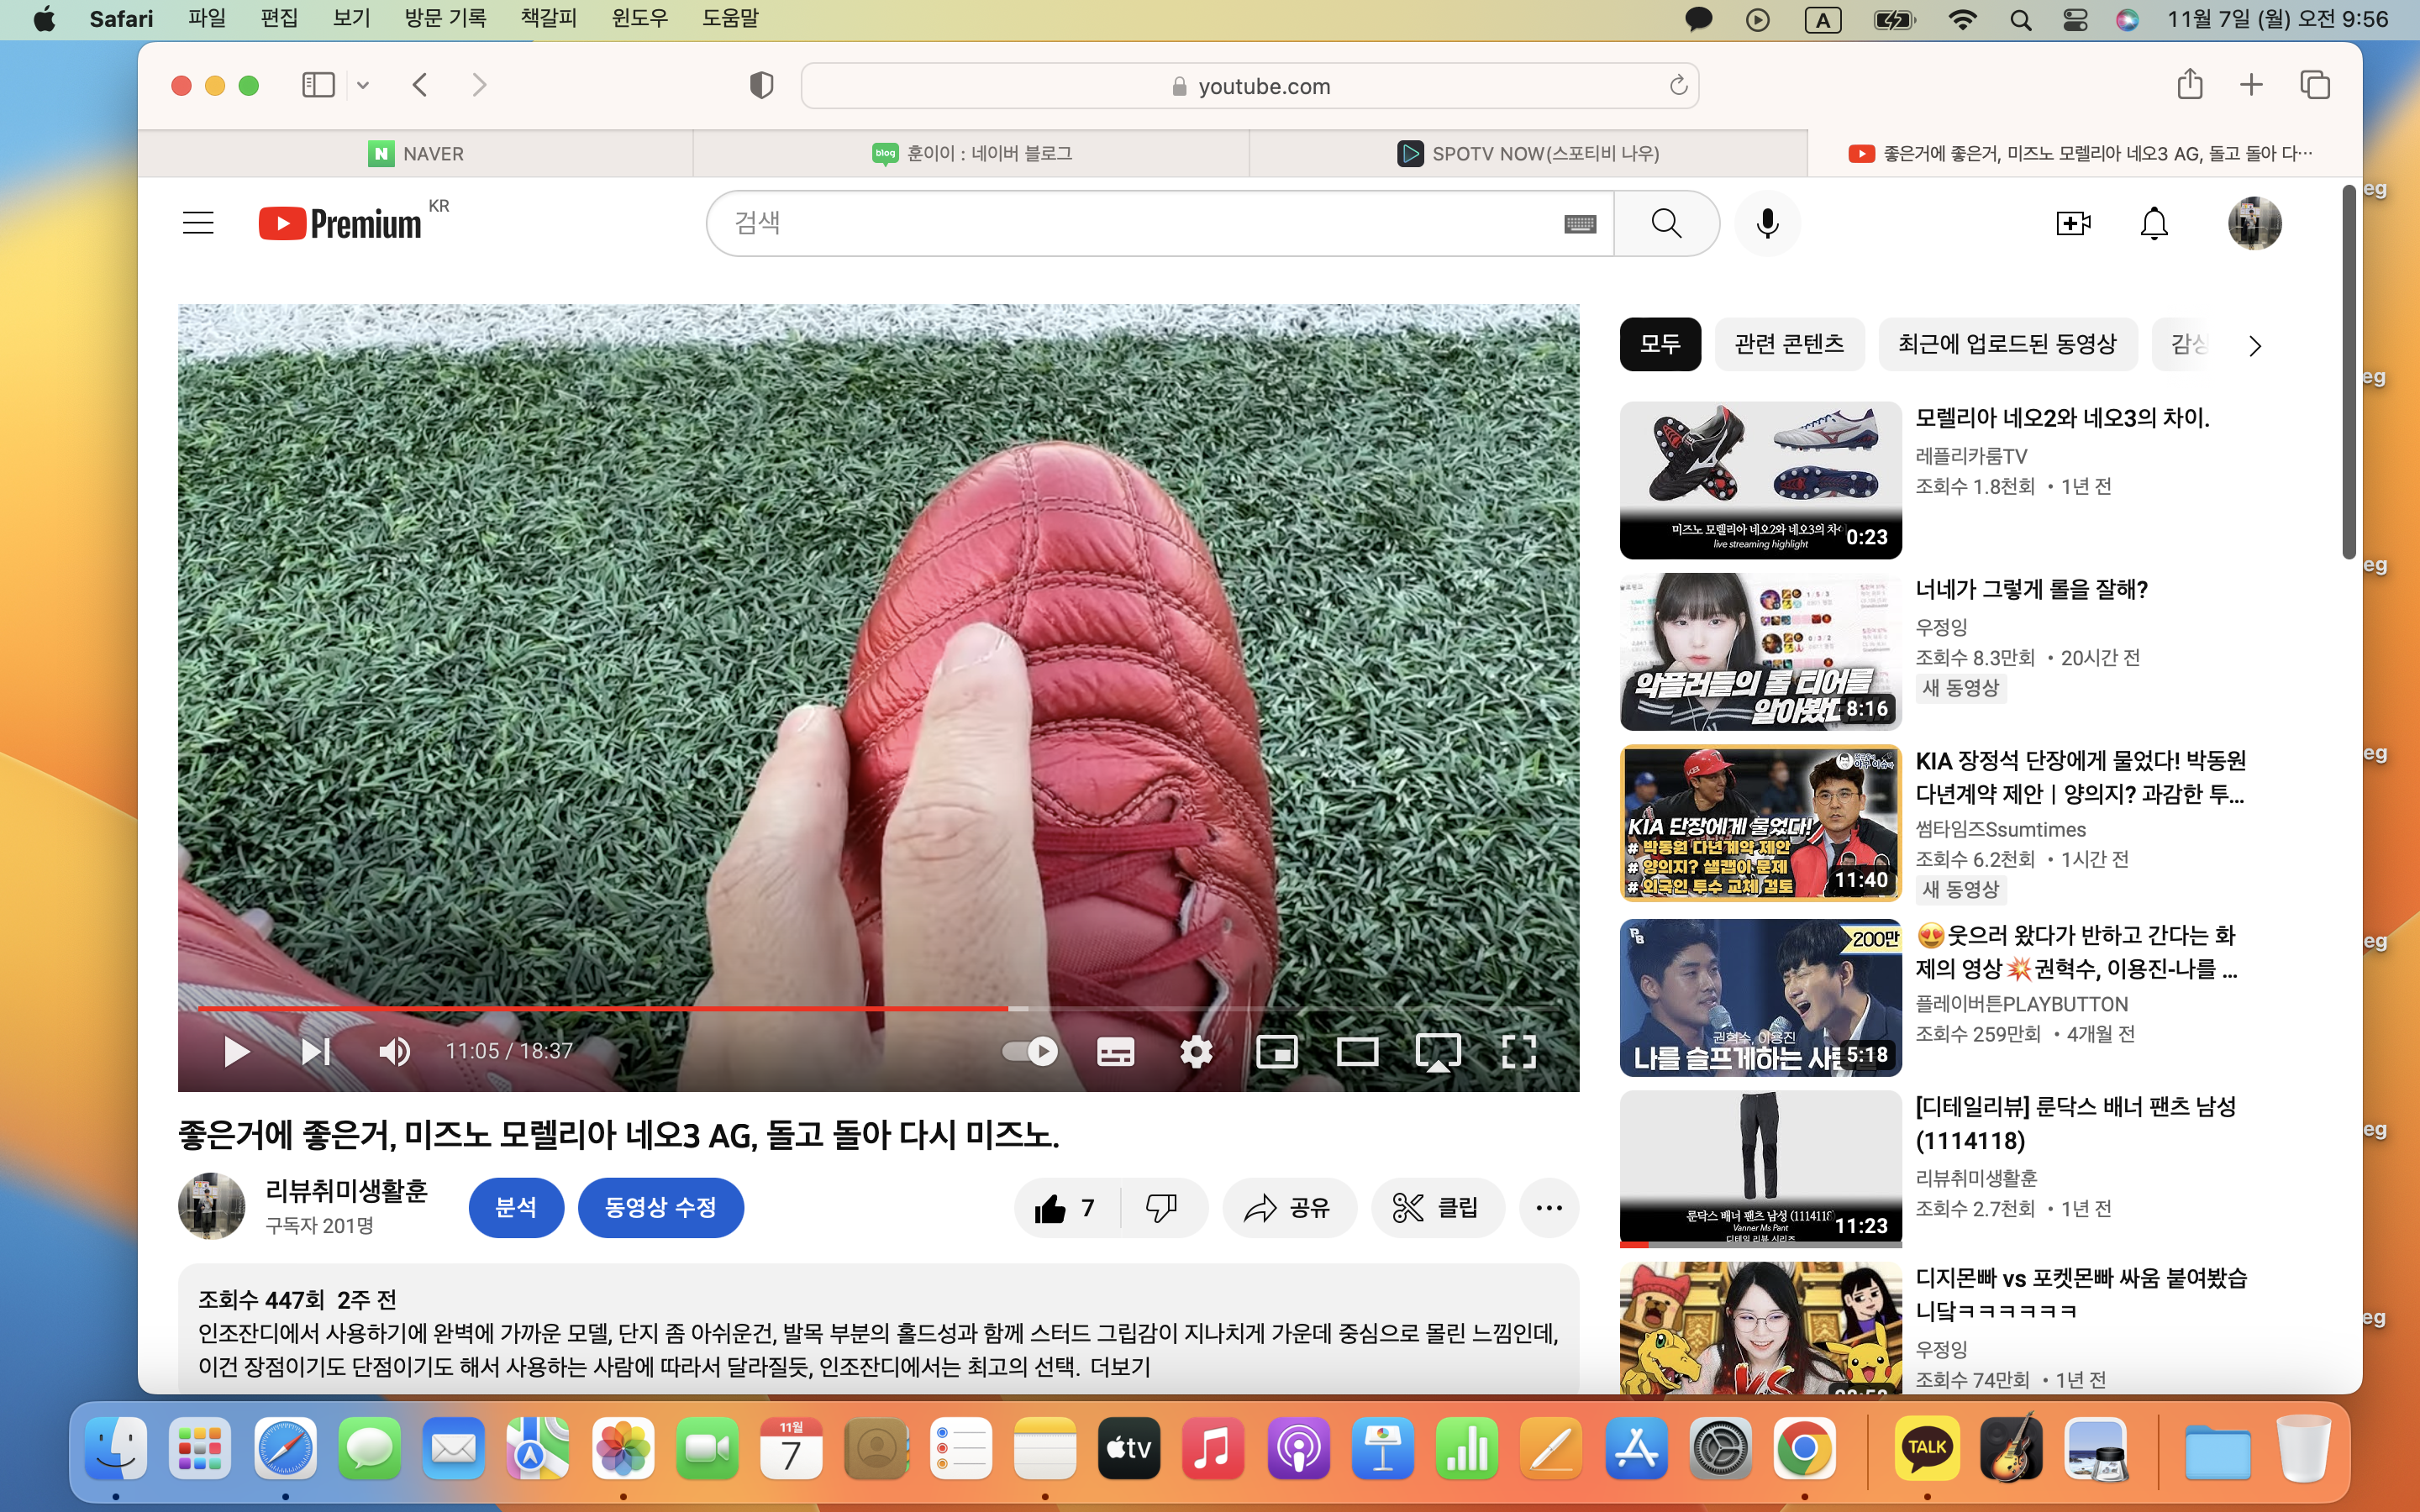Click the youtube.com address bar

pyautogui.click(x=1250, y=86)
